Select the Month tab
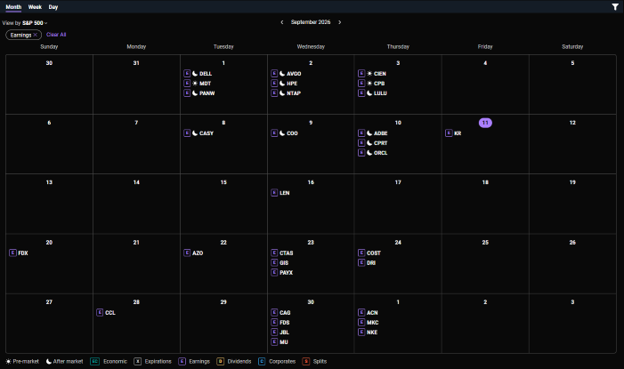Screen dimensions: 624x369 pyautogui.click(x=13, y=7)
